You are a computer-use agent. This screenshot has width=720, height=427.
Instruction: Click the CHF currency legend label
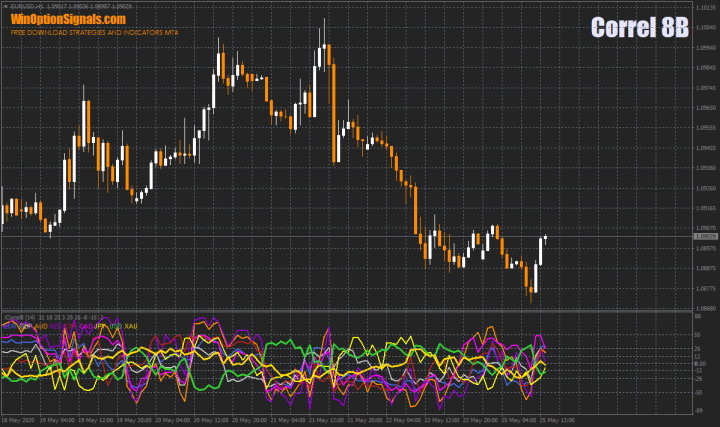(71, 326)
